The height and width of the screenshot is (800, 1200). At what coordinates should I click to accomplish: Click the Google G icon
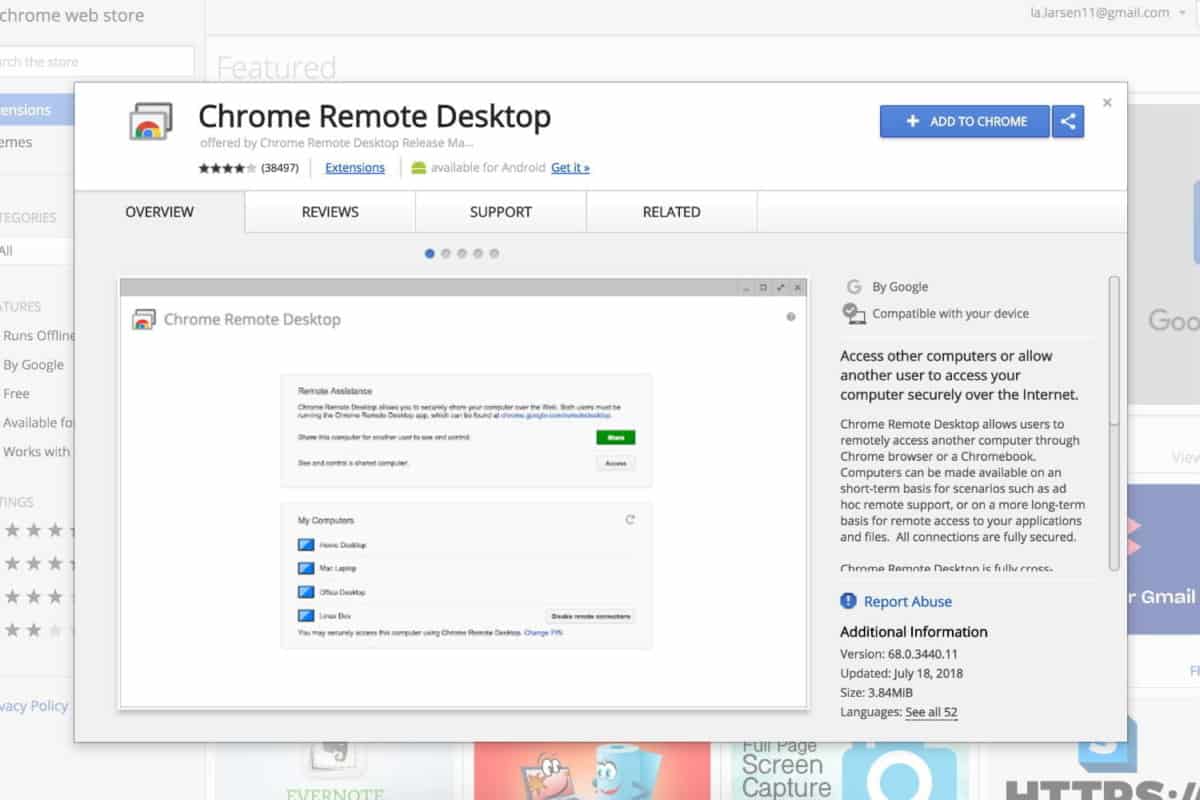pos(854,287)
